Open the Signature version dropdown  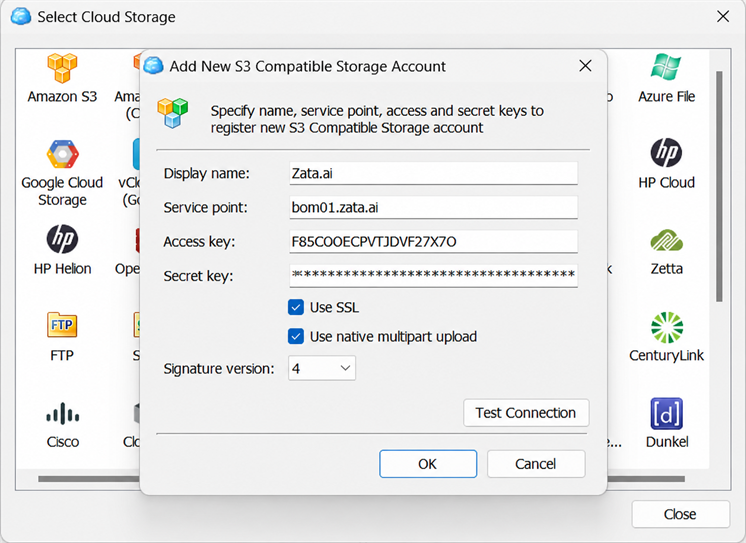(322, 368)
